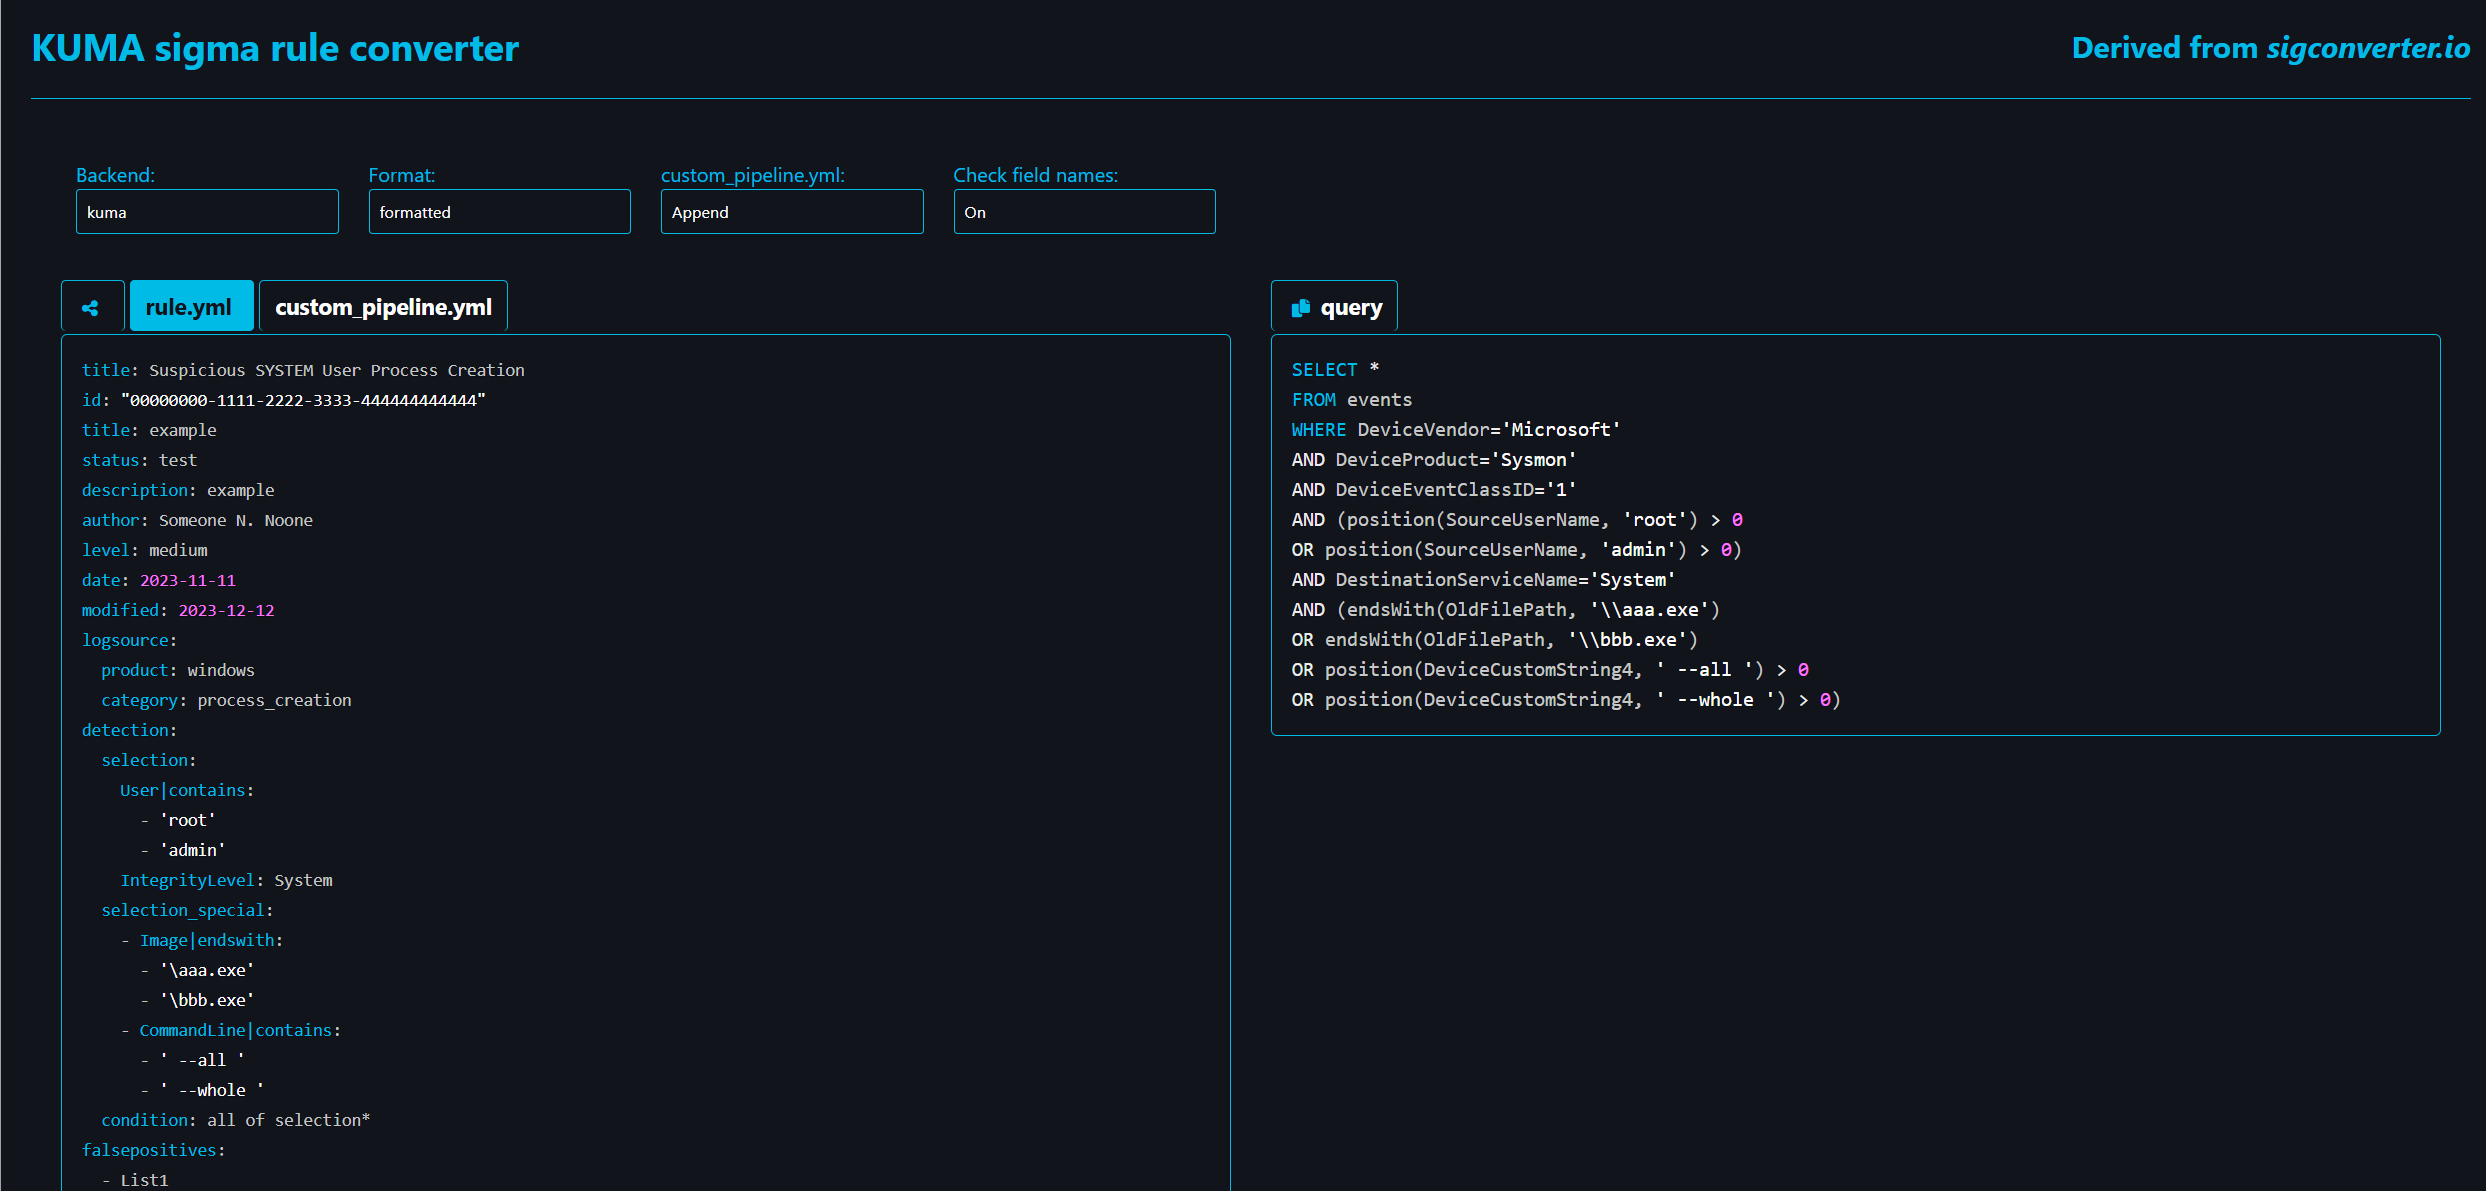Click the 'IntegrityLevel: System' line
Screen dimensions: 2486x1191
coord(226,880)
